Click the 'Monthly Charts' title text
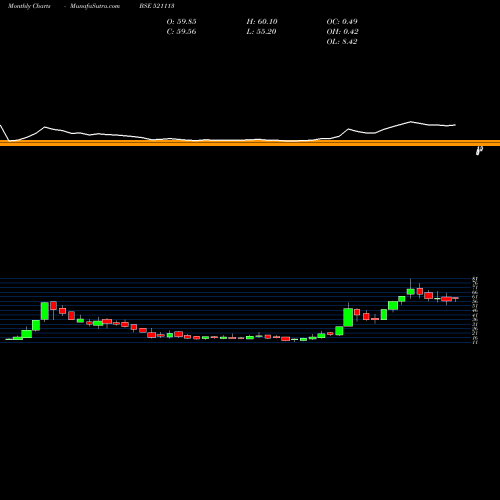 (29, 6)
